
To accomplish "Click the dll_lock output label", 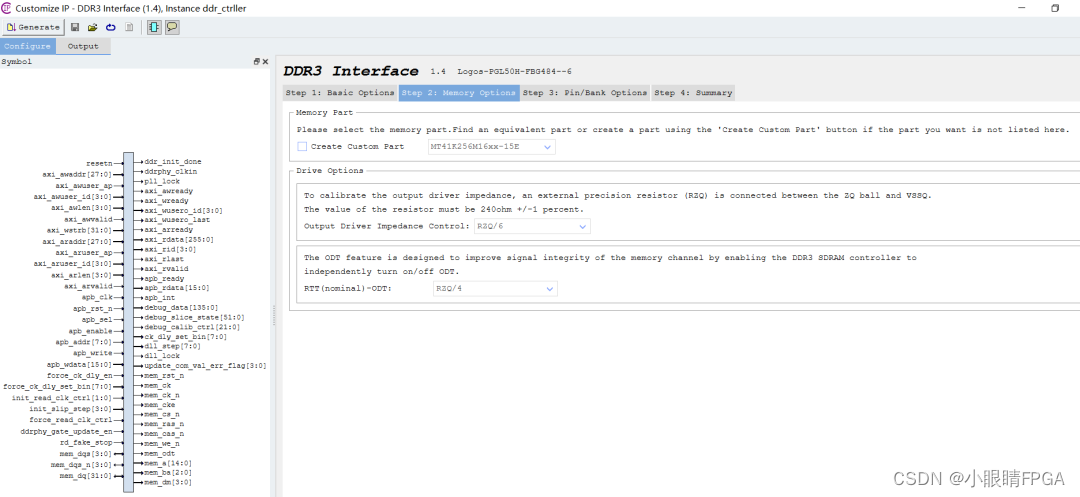I will coord(162,356).
